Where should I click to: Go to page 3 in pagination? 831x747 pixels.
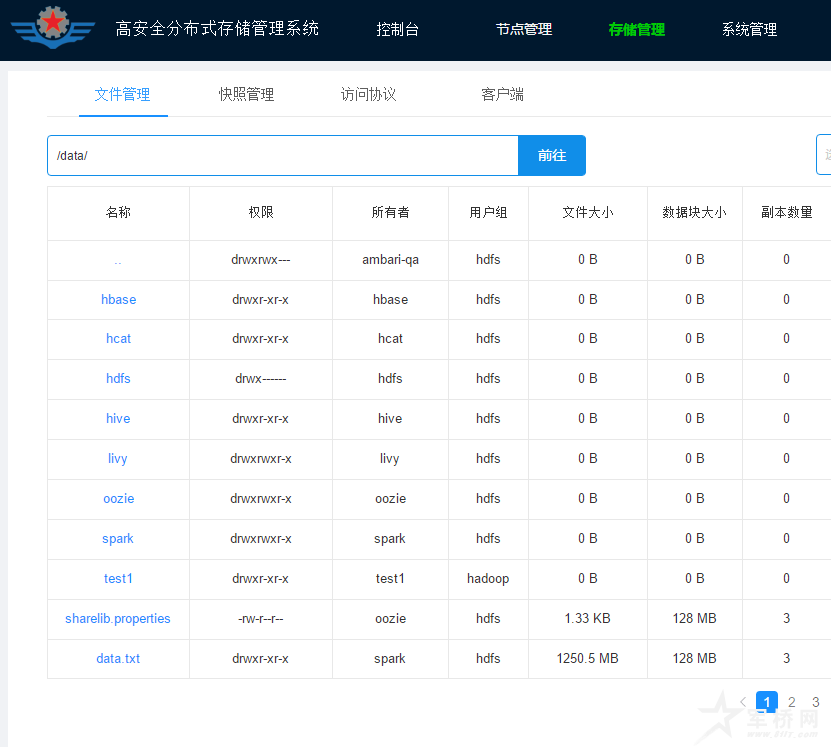point(816,702)
